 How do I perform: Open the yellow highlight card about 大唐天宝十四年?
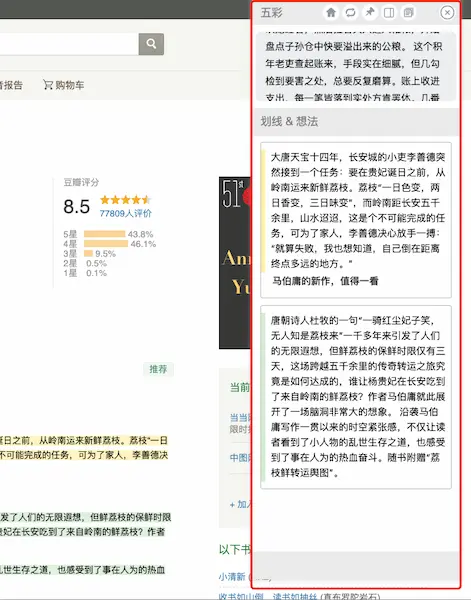tap(356, 220)
